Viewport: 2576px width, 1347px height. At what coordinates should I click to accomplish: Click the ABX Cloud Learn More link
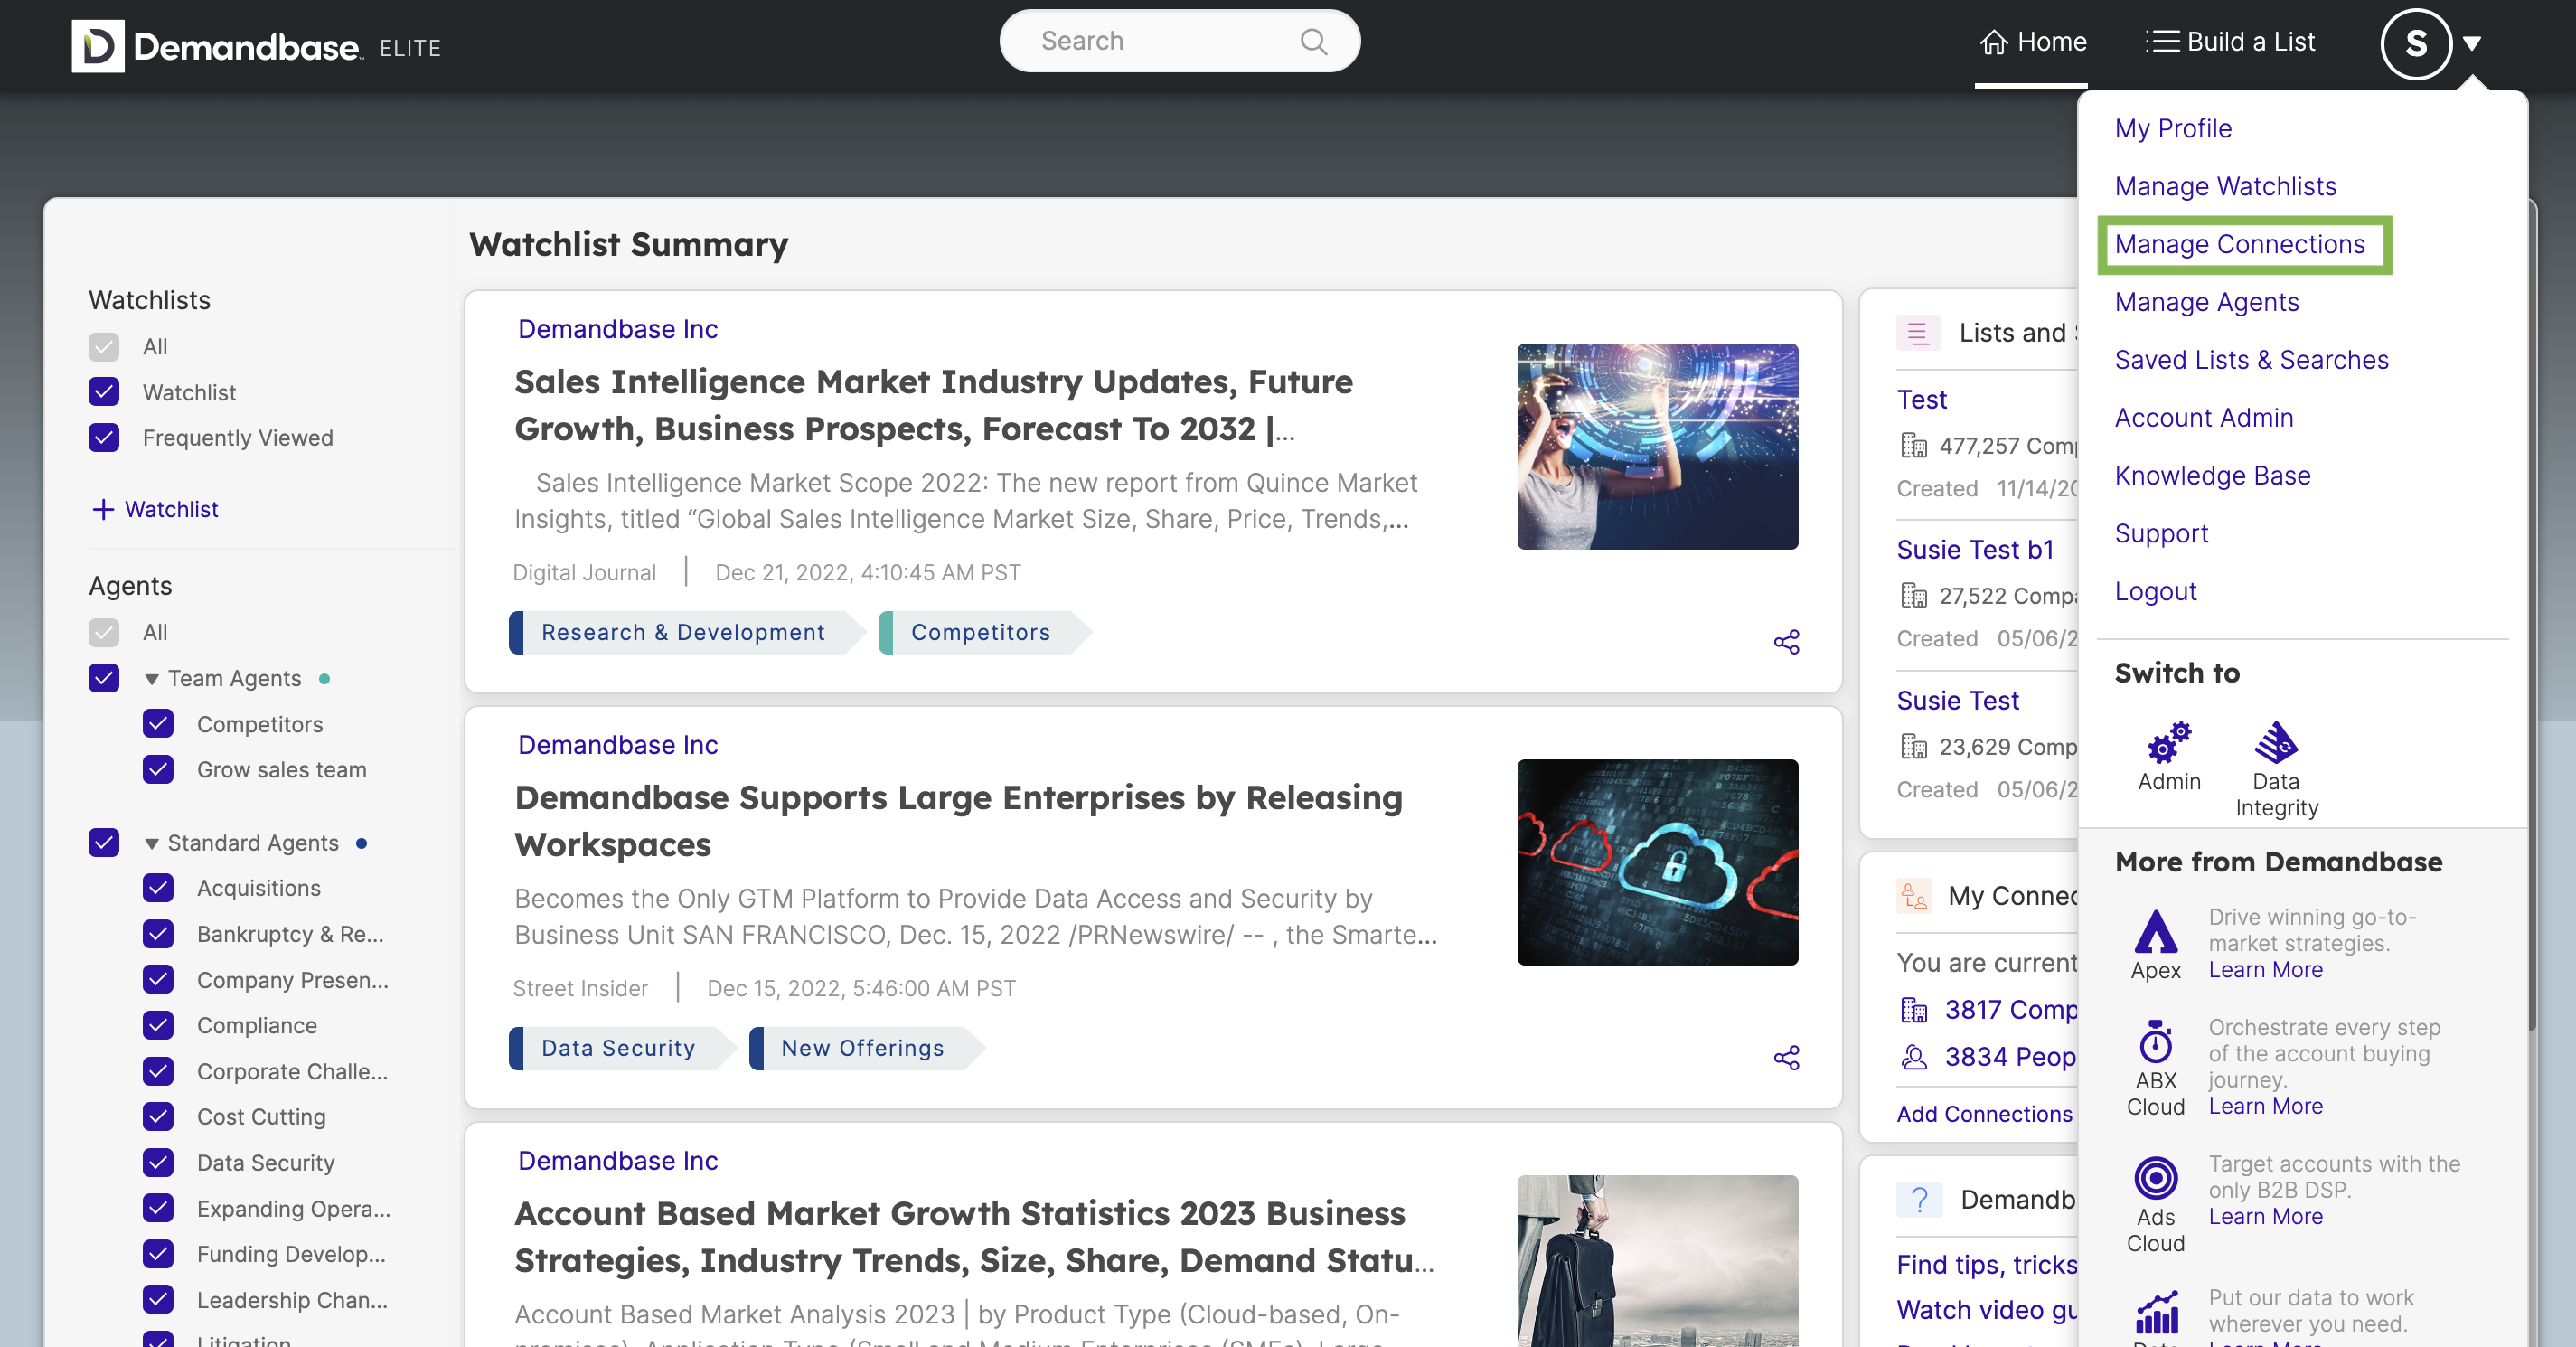click(2265, 1106)
